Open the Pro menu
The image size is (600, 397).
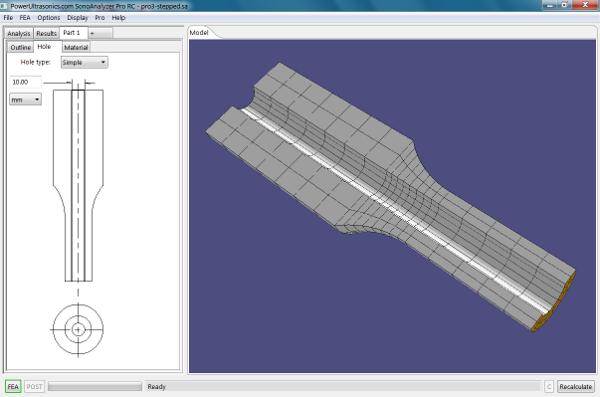click(99, 18)
